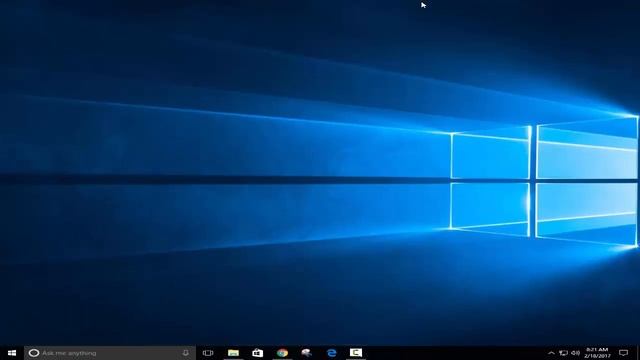The width and height of the screenshot is (640, 360).
Task: Show hidden system tray icons
Action: click(551, 353)
